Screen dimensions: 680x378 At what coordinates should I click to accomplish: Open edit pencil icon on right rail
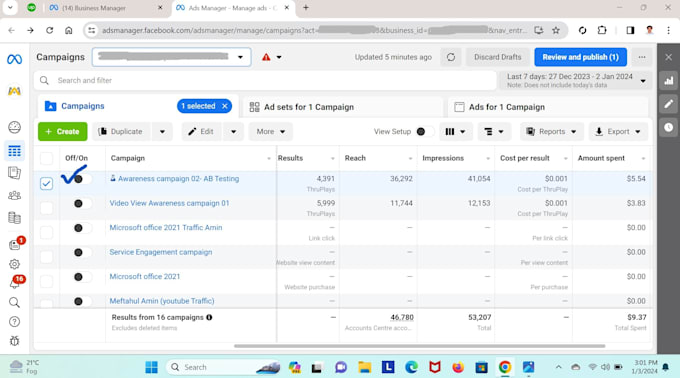click(x=669, y=104)
